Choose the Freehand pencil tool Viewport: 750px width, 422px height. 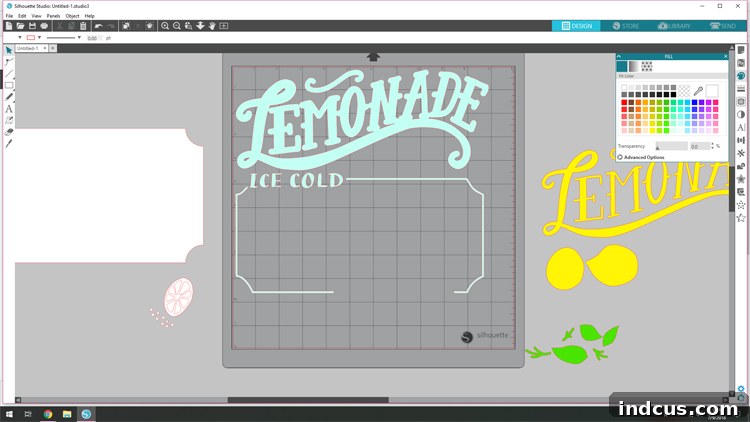(x=9, y=97)
